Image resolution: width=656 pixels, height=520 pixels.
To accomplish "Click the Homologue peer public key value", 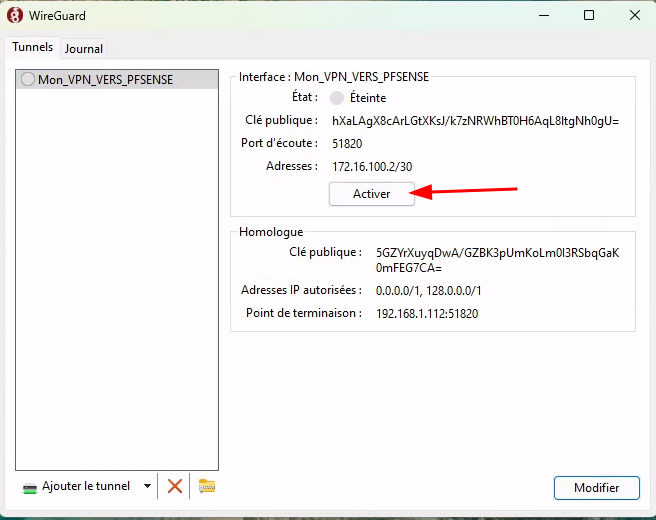I will (x=497, y=260).
